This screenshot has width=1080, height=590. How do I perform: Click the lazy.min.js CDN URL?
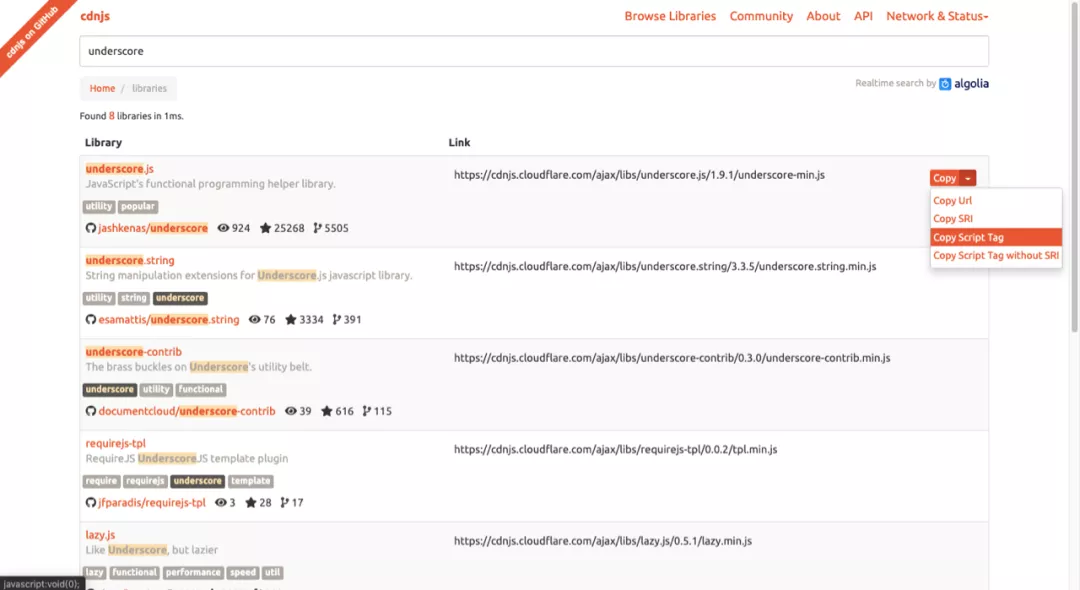pyautogui.click(x=603, y=541)
